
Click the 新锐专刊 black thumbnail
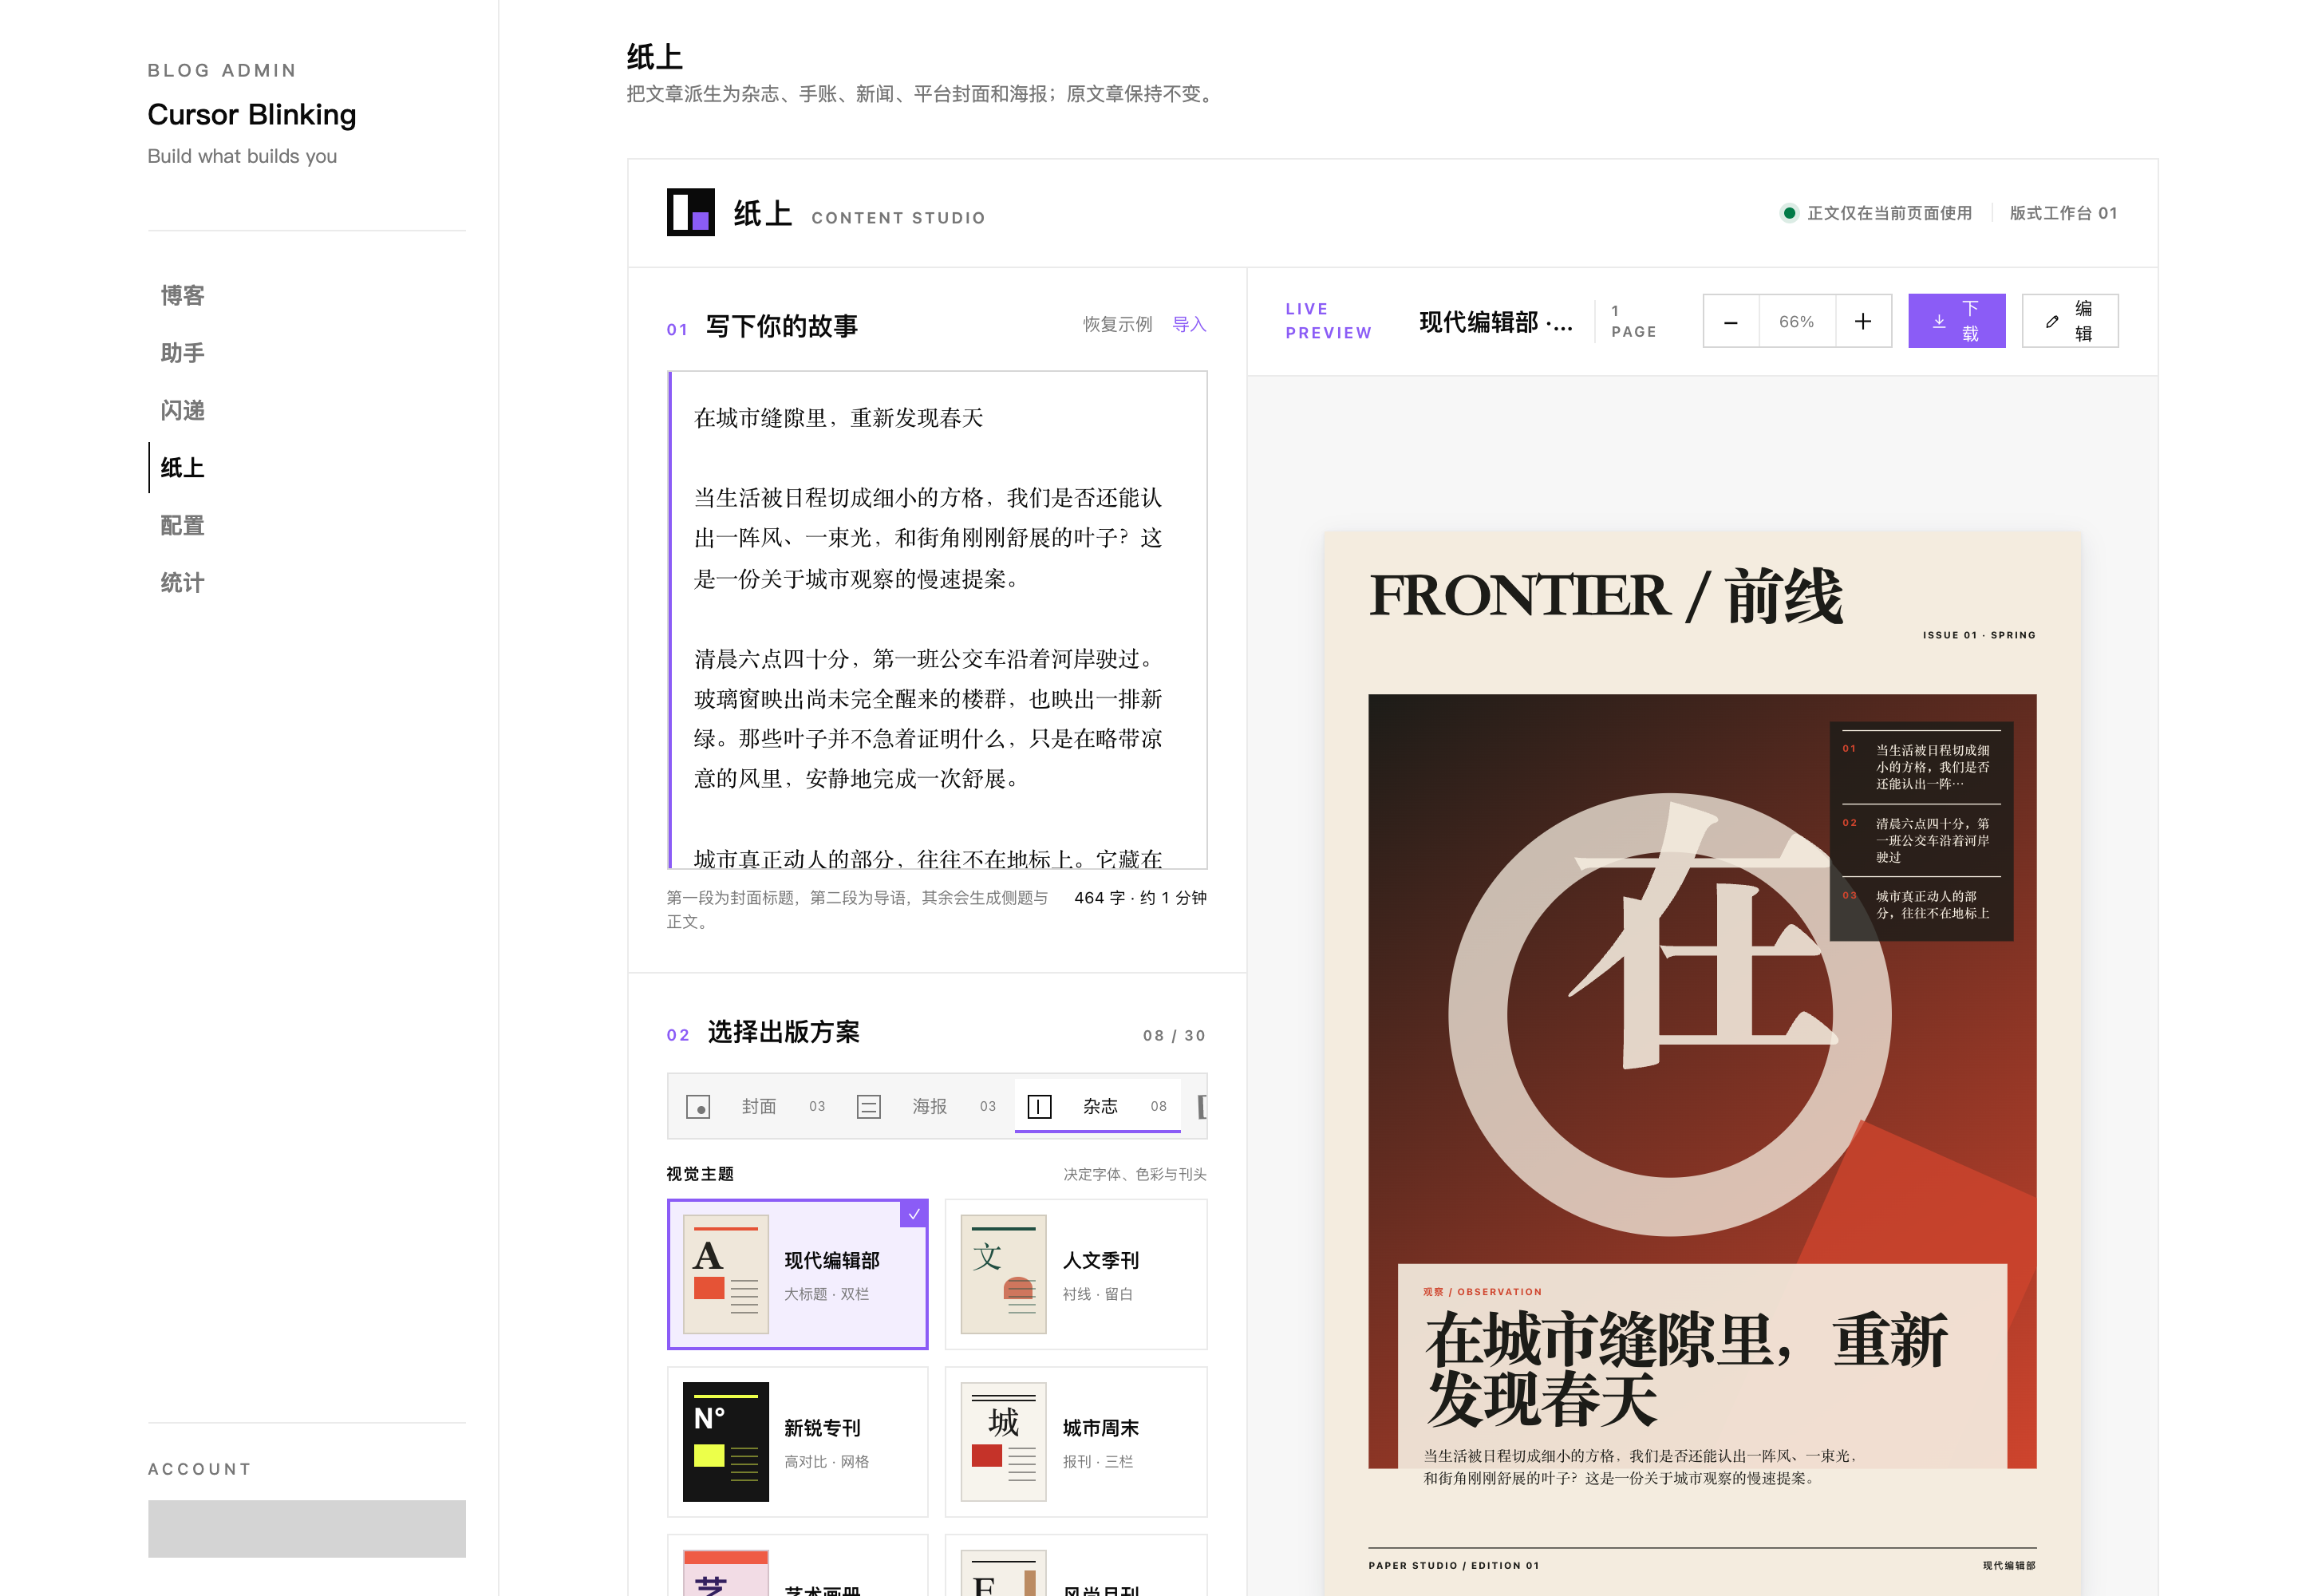pos(726,1441)
